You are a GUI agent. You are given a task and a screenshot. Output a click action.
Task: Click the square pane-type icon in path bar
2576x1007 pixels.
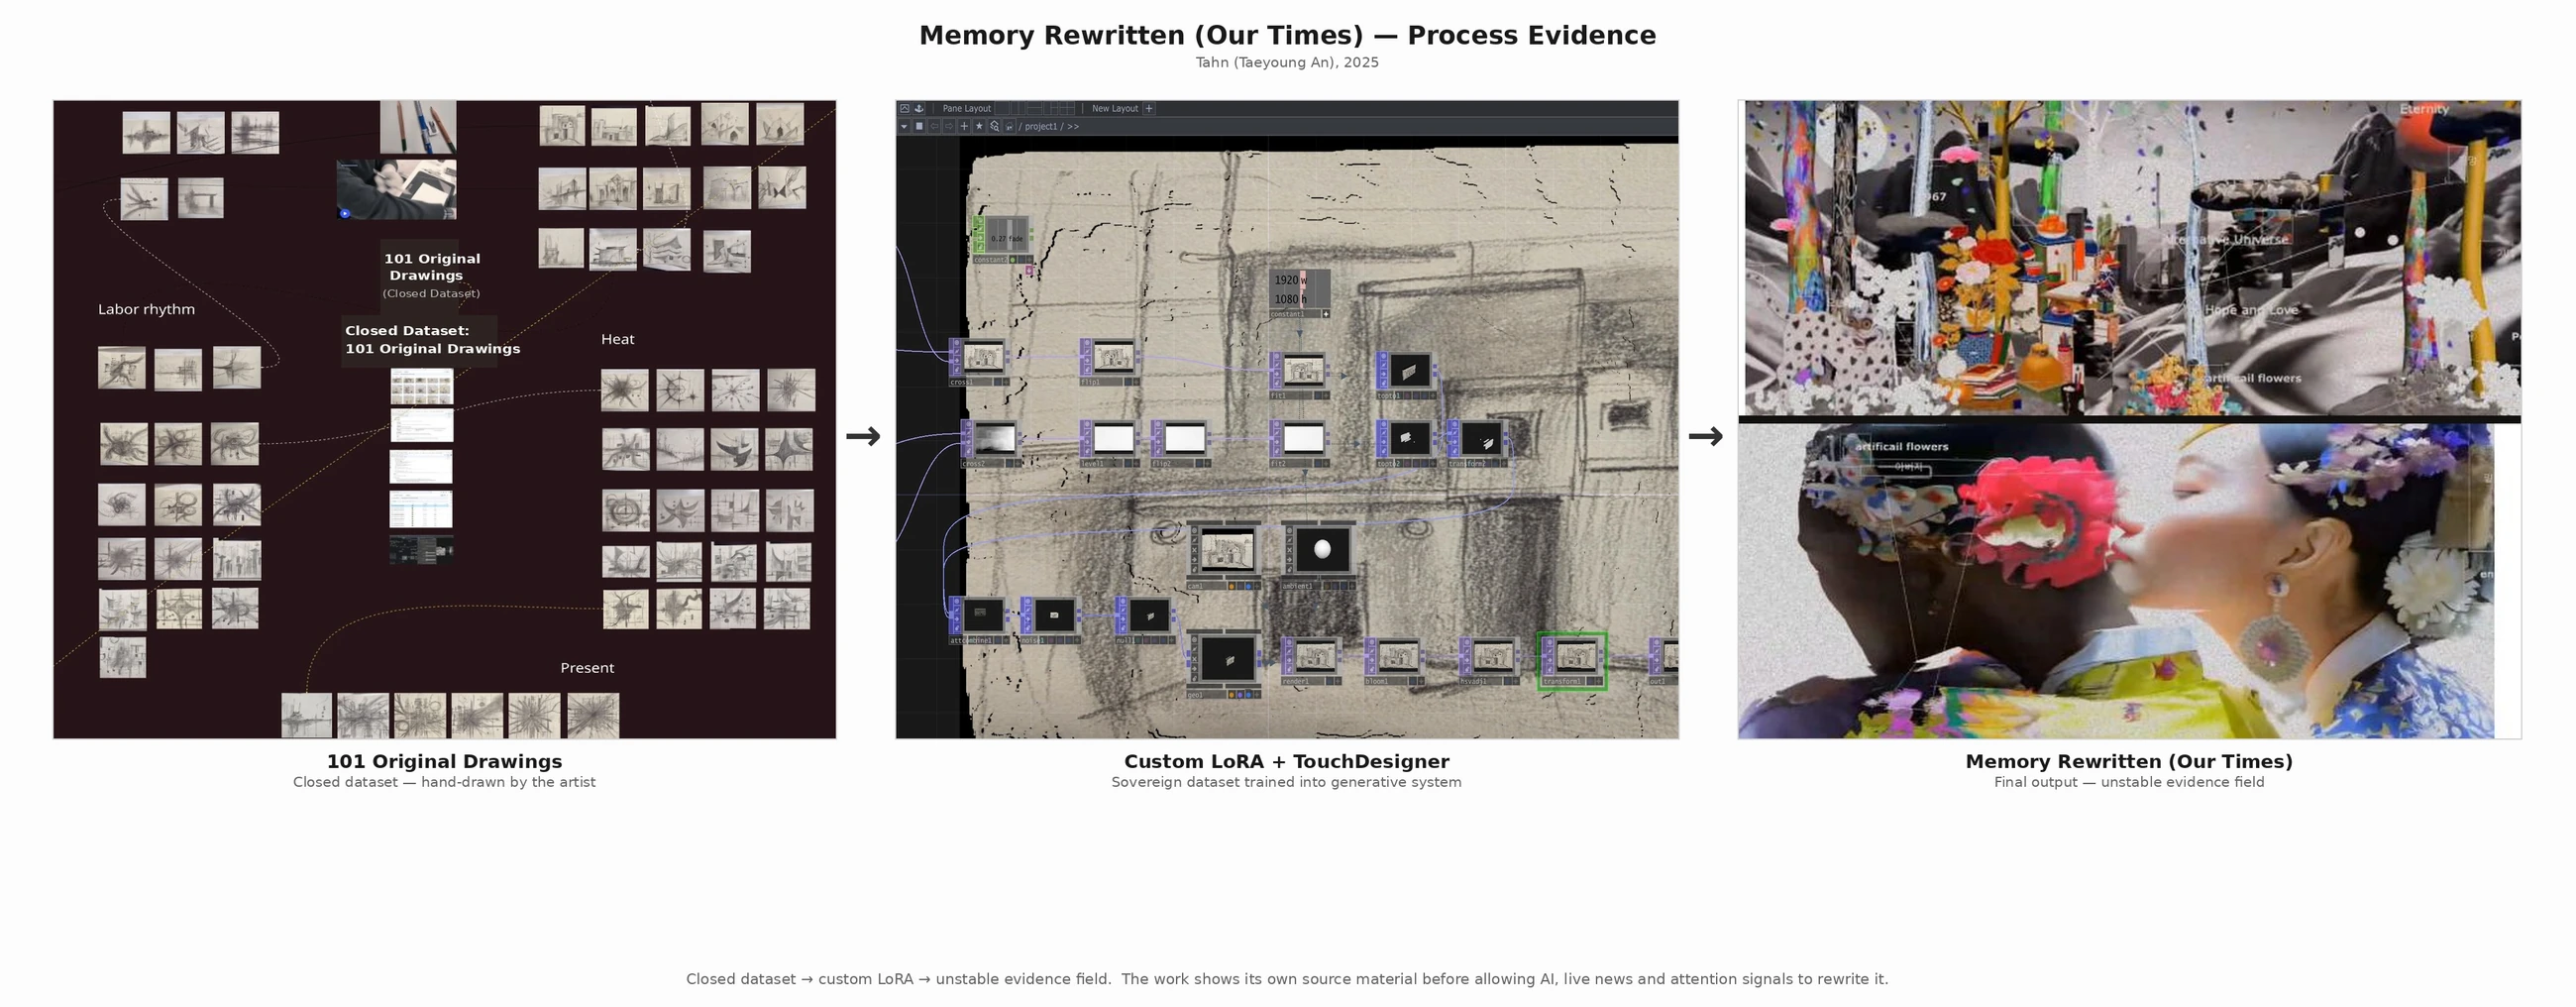coord(920,127)
